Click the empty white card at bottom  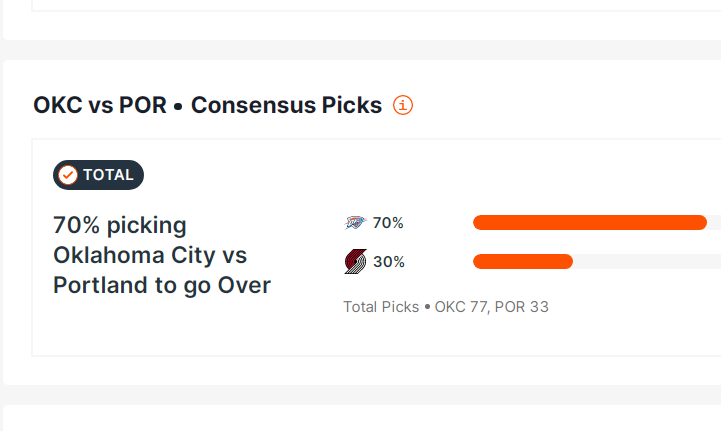click(362, 418)
